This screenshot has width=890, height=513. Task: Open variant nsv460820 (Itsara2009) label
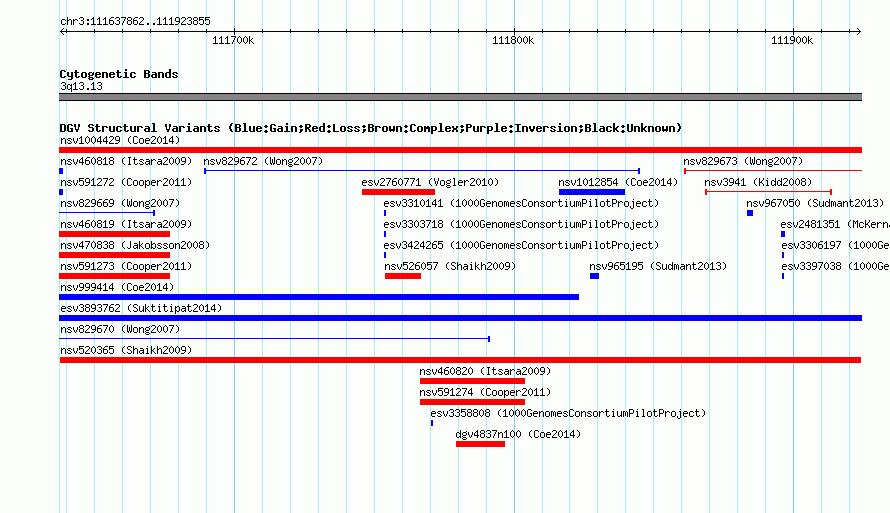(x=485, y=371)
